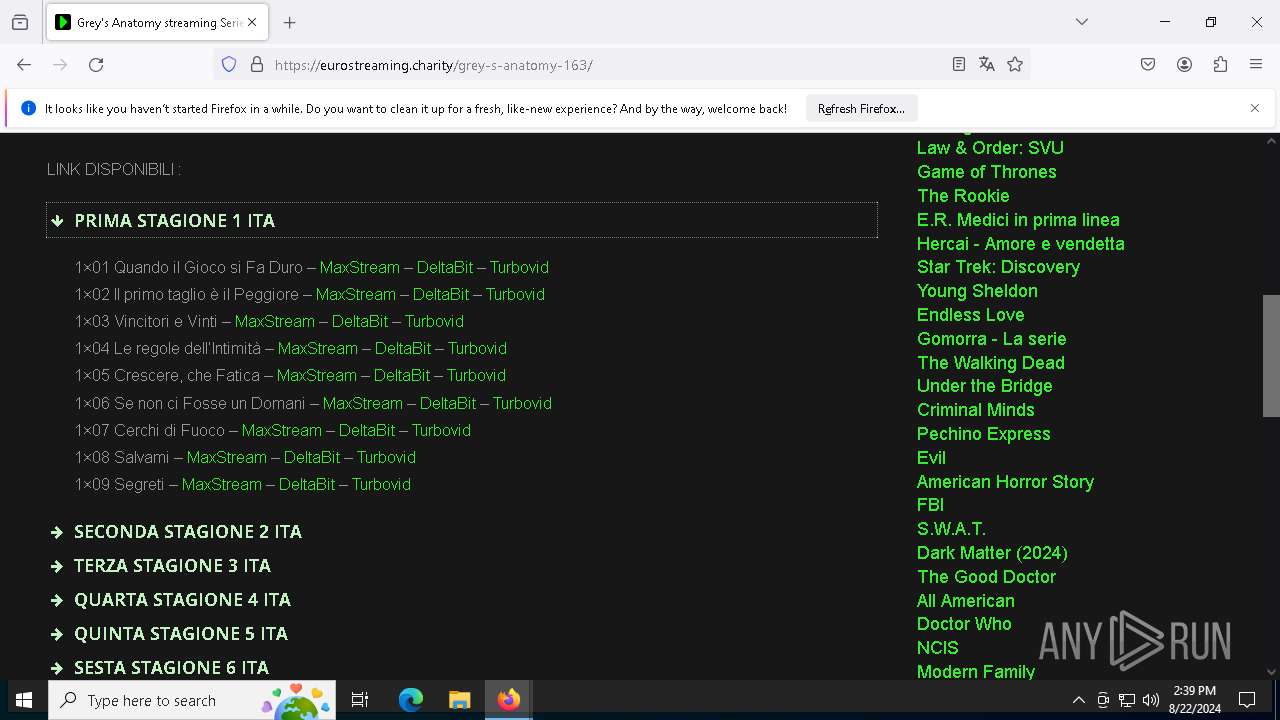Screen dimensions: 1280x720
Task: Open a new tab with plus button
Action: coord(290,22)
